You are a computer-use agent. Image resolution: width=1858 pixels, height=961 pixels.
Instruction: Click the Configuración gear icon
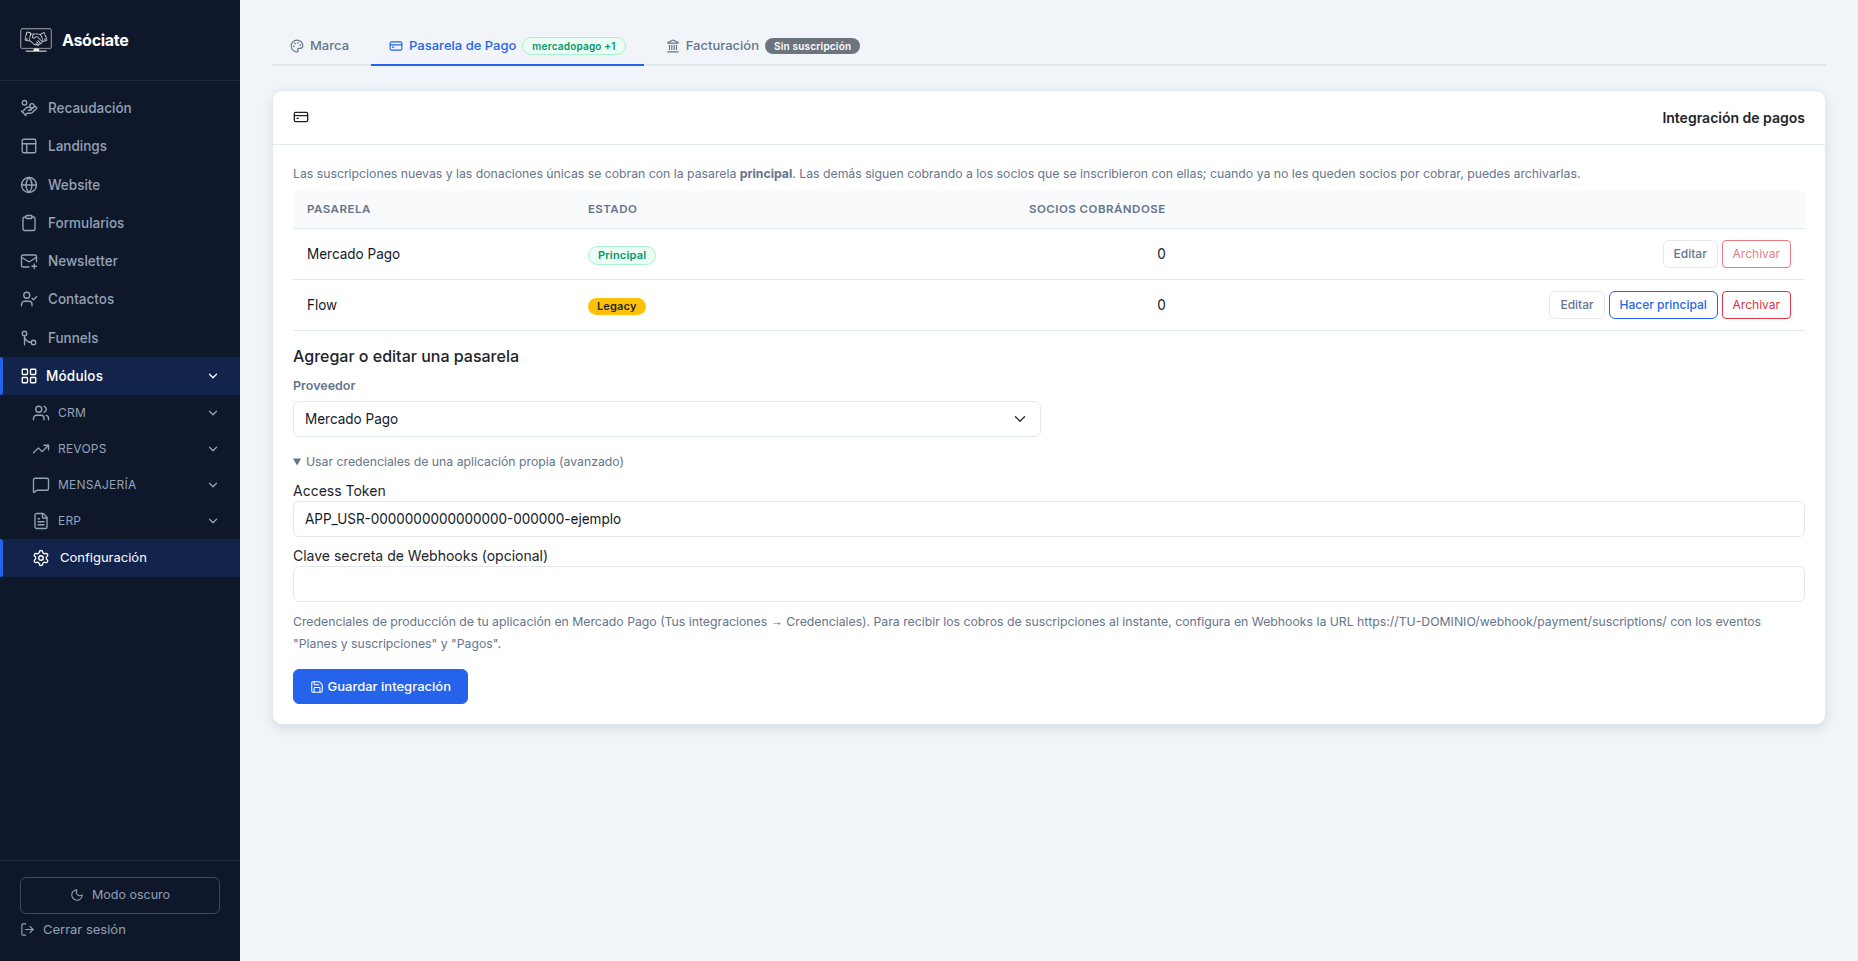pyautogui.click(x=41, y=558)
